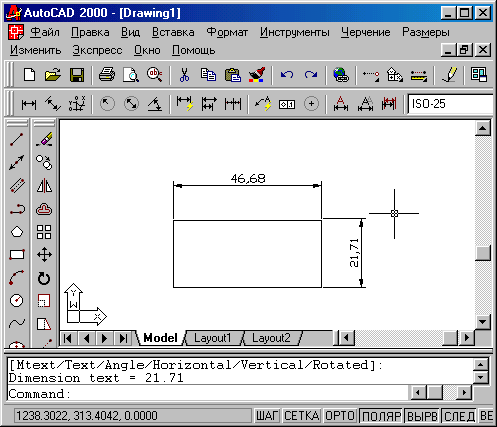Select the Center Mark tool

pyautogui.click(x=311, y=104)
